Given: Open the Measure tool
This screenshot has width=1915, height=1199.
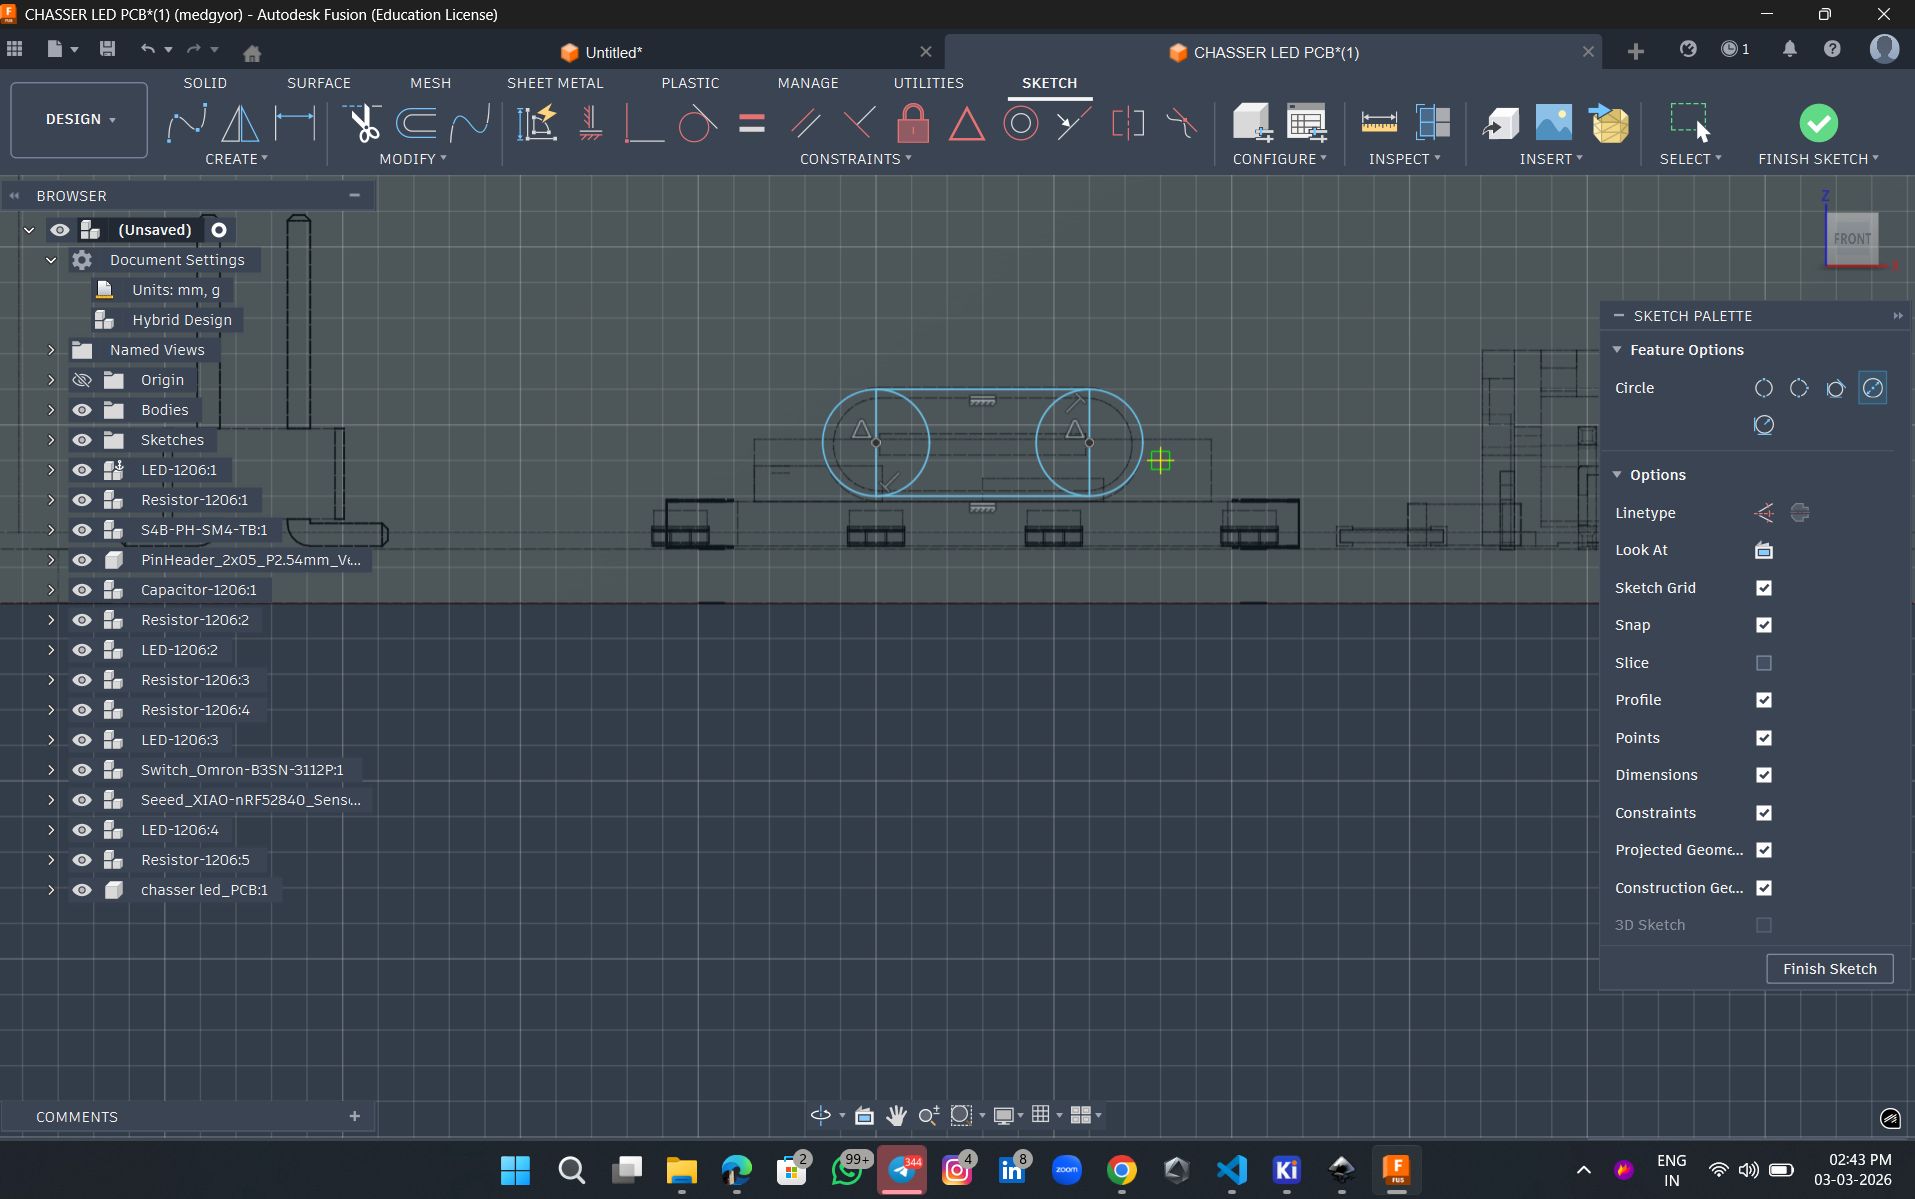Looking at the screenshot, I should [1379, 123].
